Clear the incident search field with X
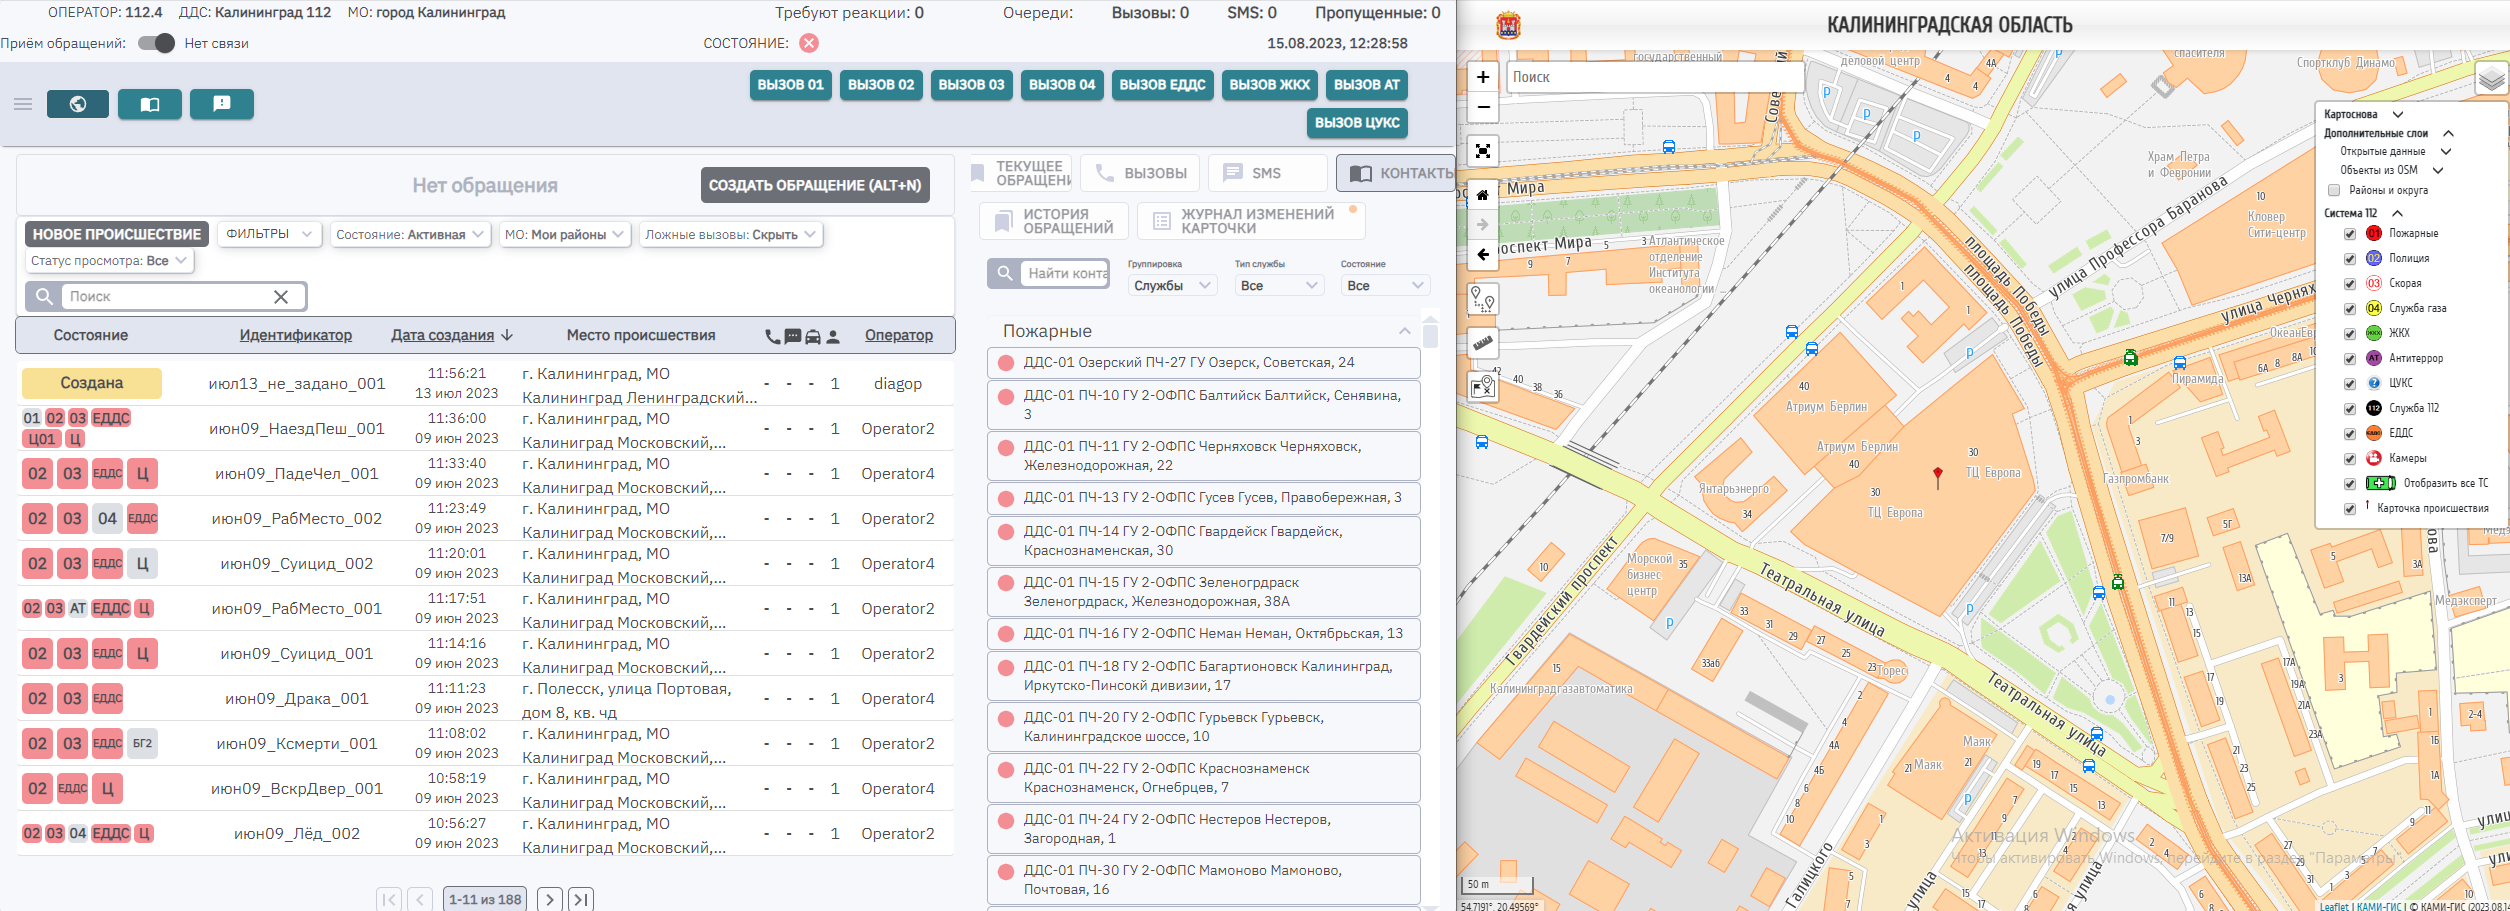 tap(281, 297)
